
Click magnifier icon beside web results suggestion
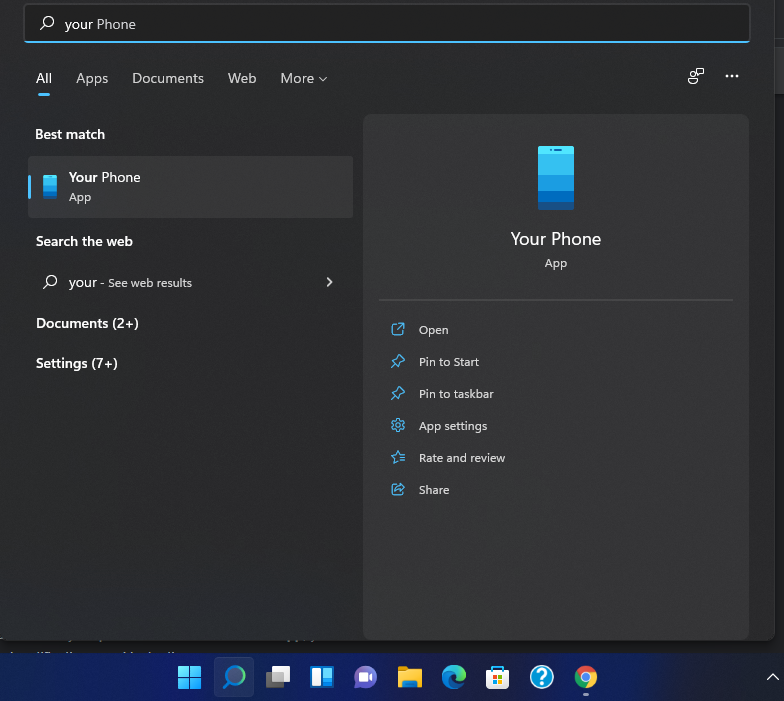[50, 282]
